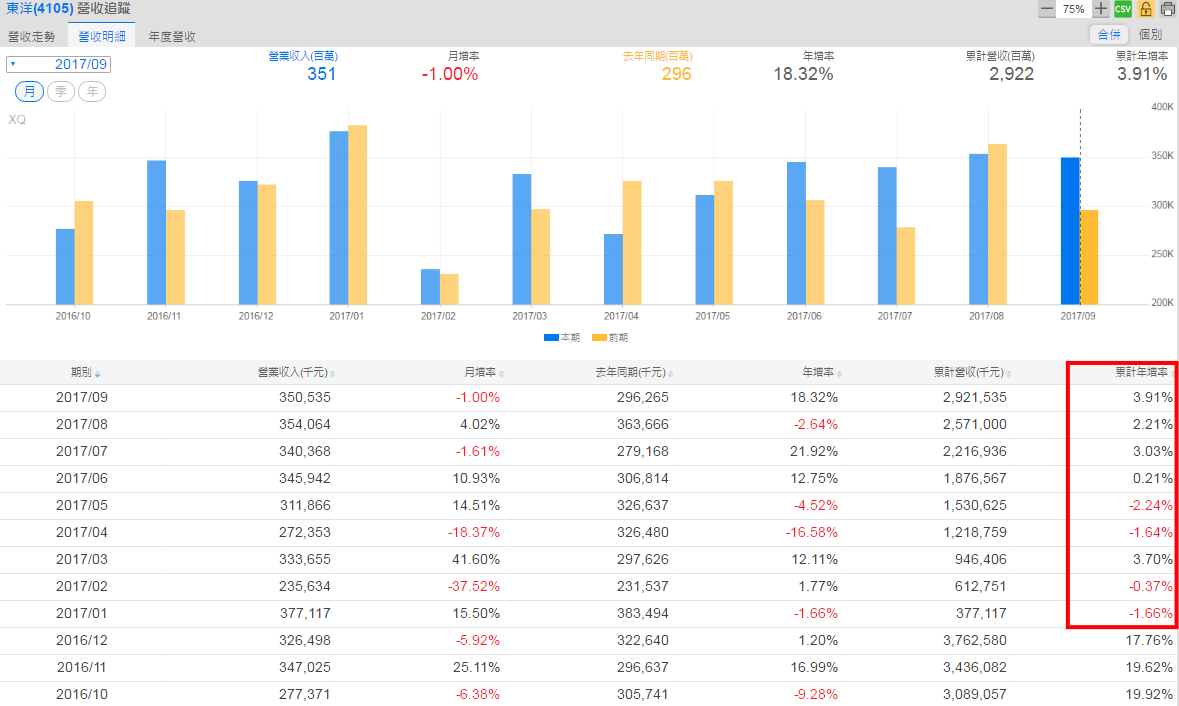The width and height of the screenshot is (1179, 706).
Task: Click monthly growth -37.52%
Action: tap(474, 587)
